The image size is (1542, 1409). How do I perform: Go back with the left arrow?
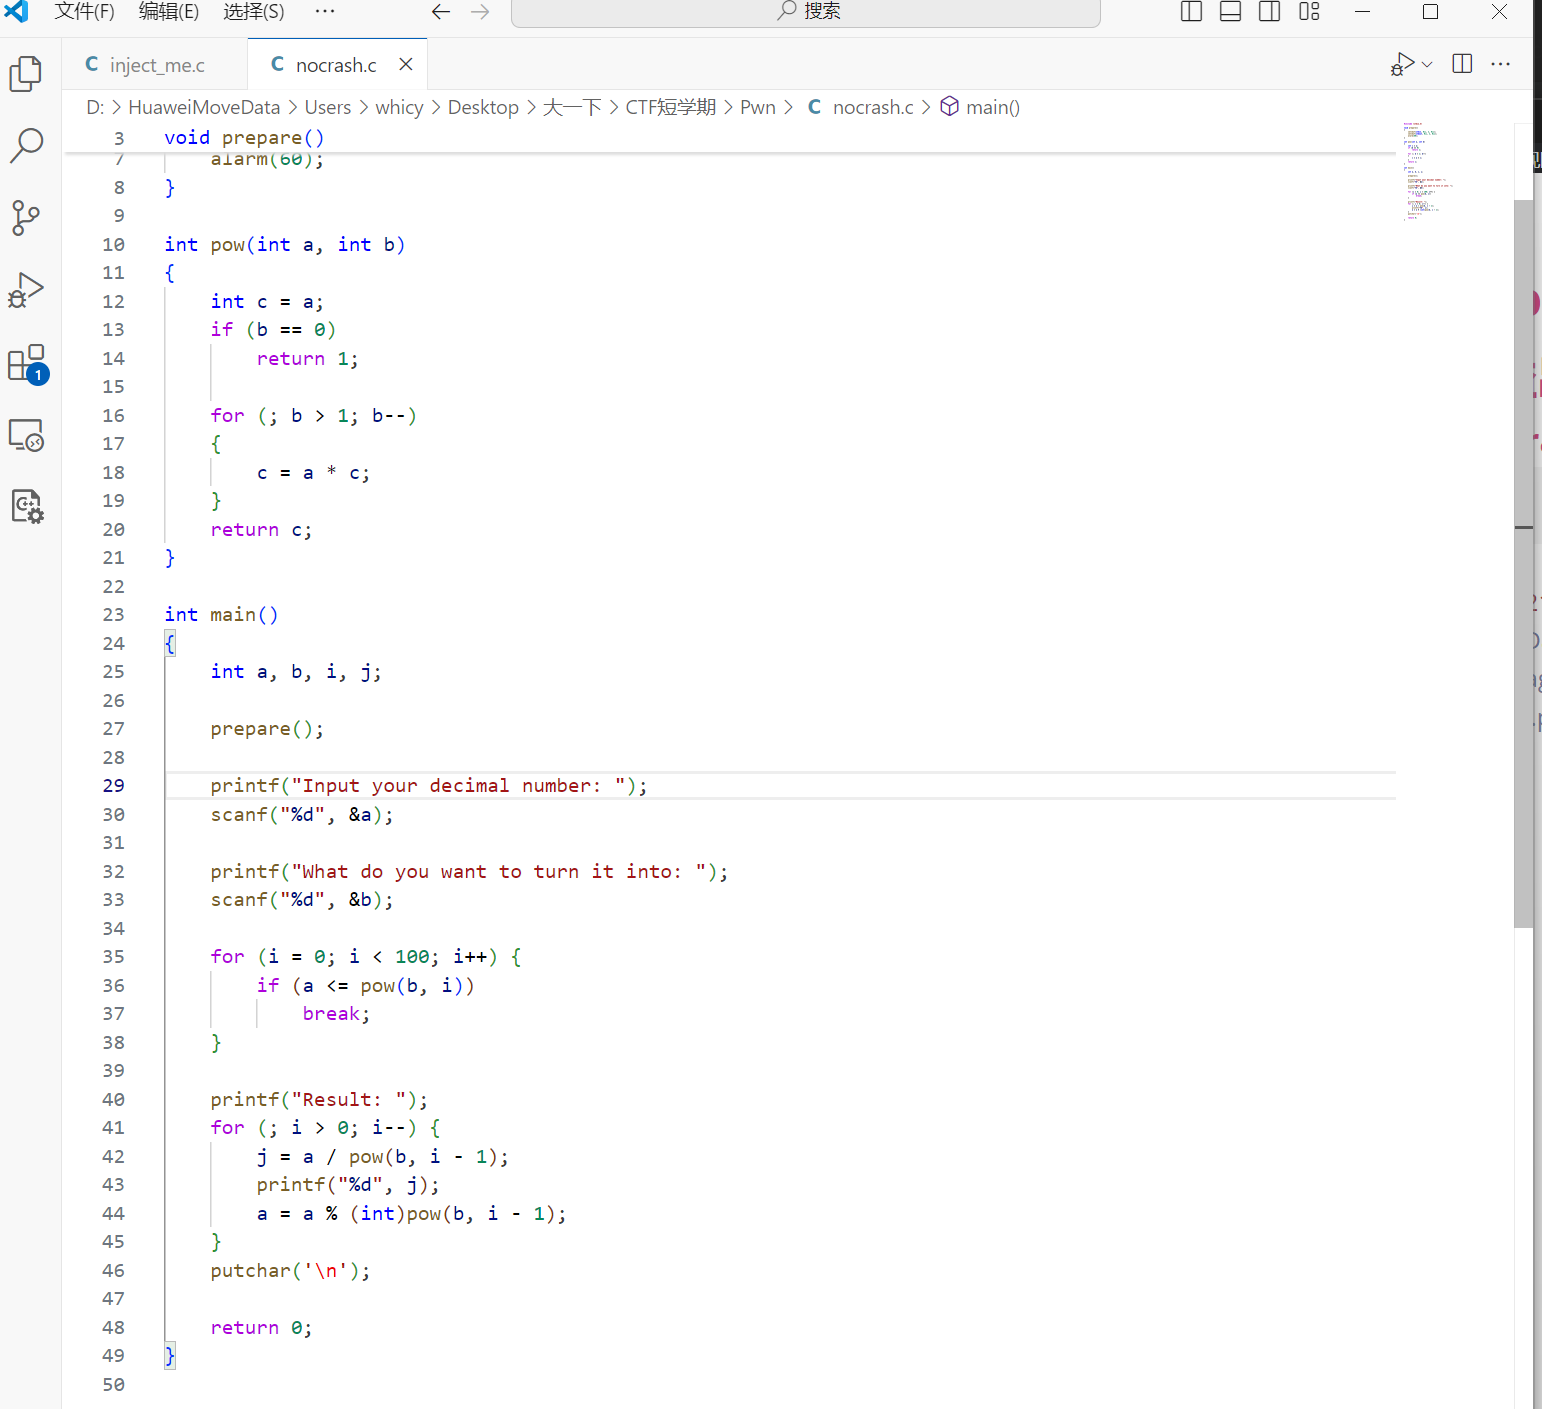tap(441, 12)
